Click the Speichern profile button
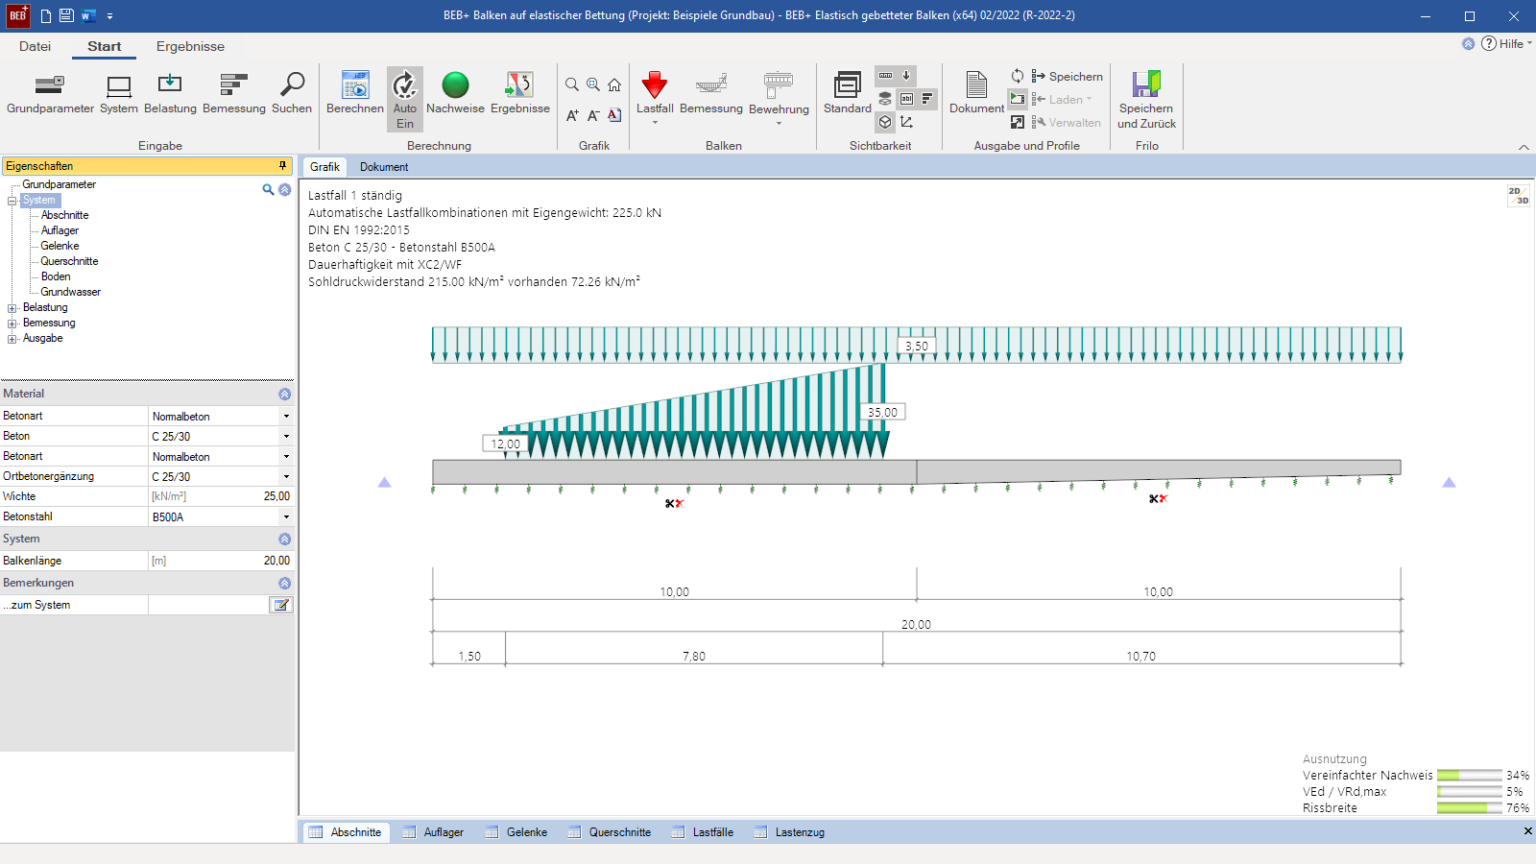This screenshot has height=864, width=1536. point(1067,76)
